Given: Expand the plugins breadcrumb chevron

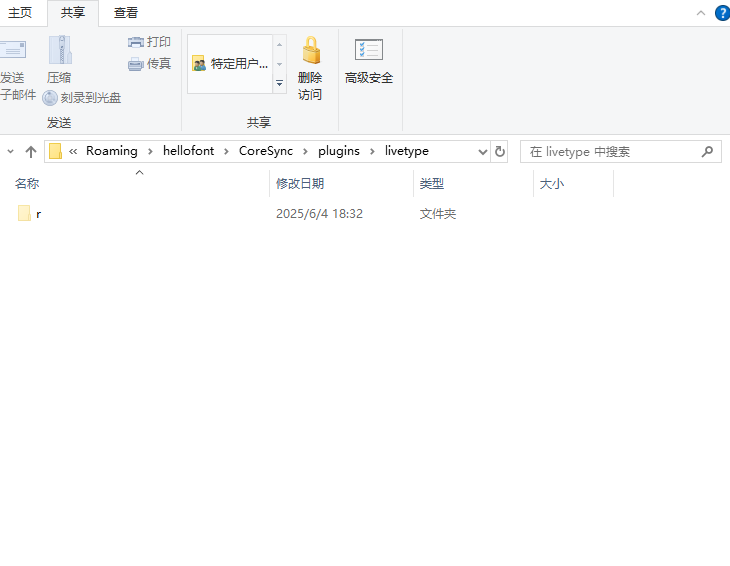Looking at the screenshot, I should [372, 151].
